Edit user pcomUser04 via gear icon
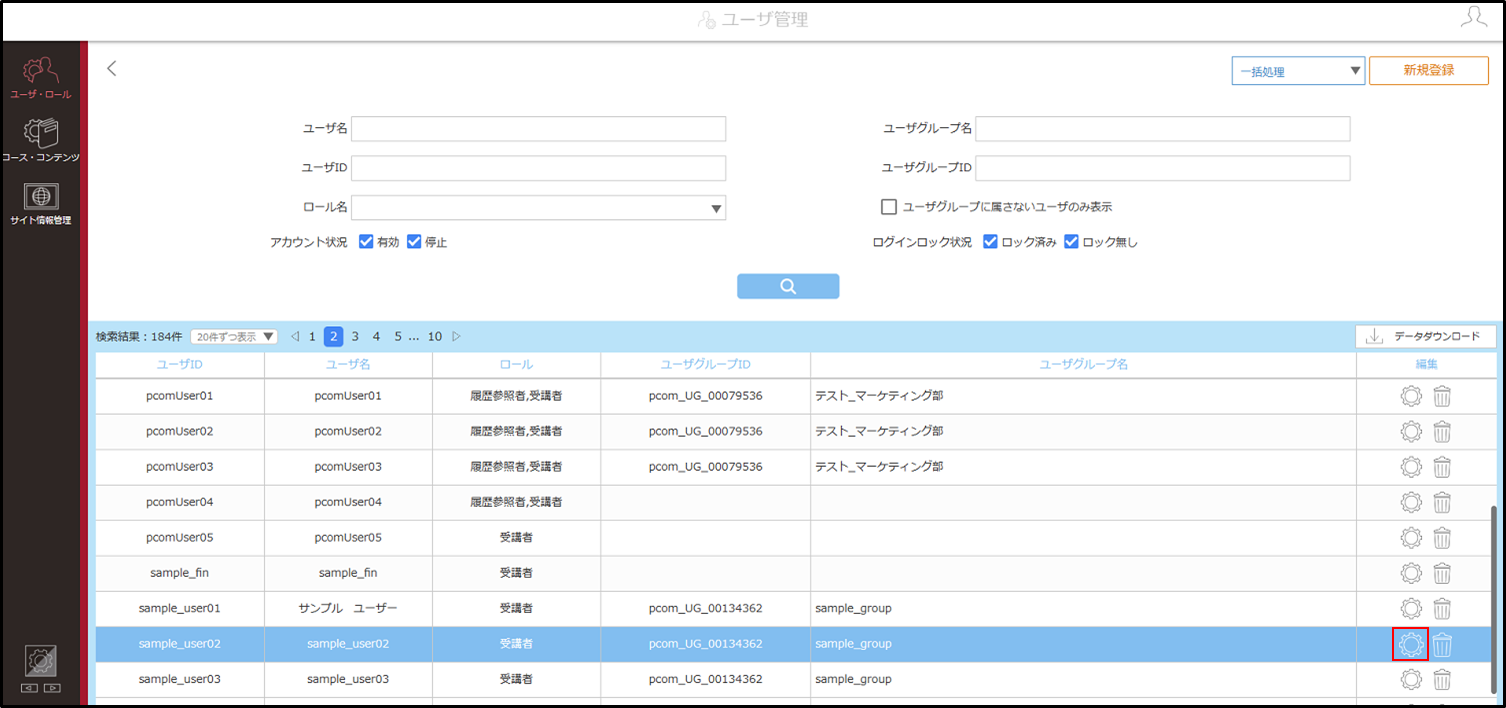 1410,502
